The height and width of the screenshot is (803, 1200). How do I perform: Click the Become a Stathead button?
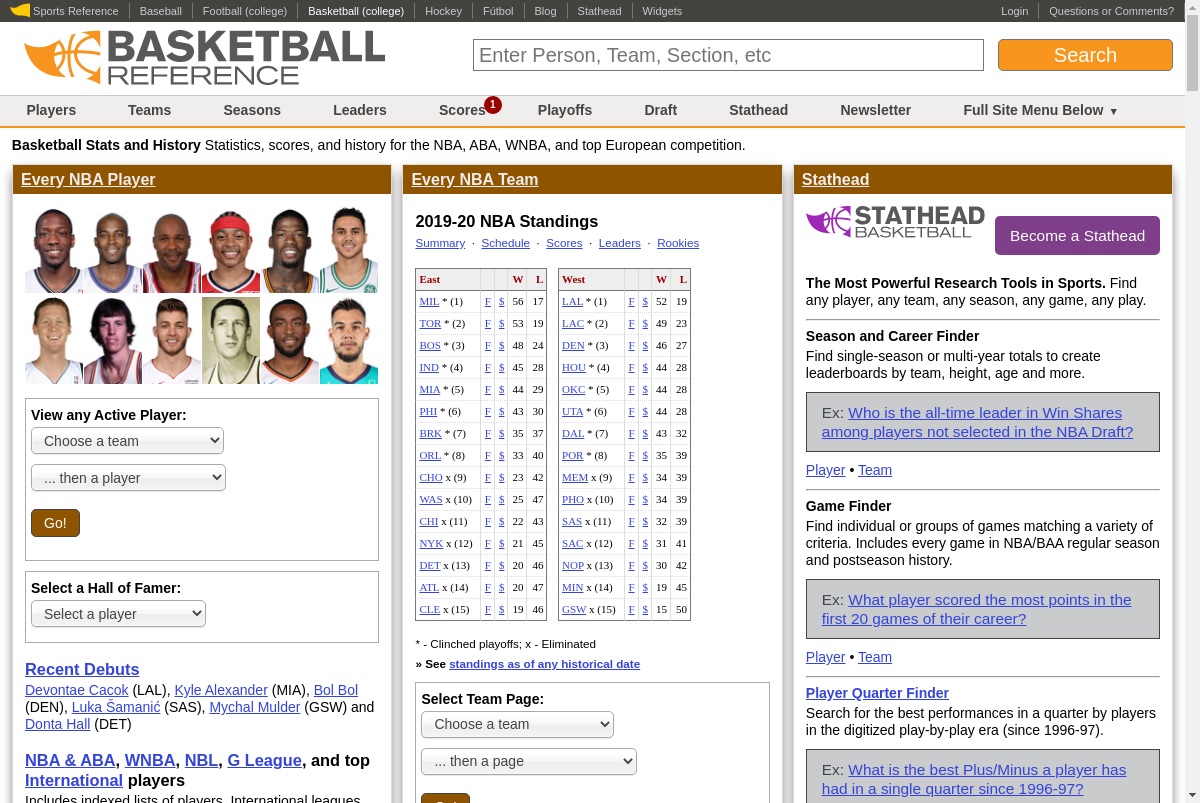(x=1077, y=236)
